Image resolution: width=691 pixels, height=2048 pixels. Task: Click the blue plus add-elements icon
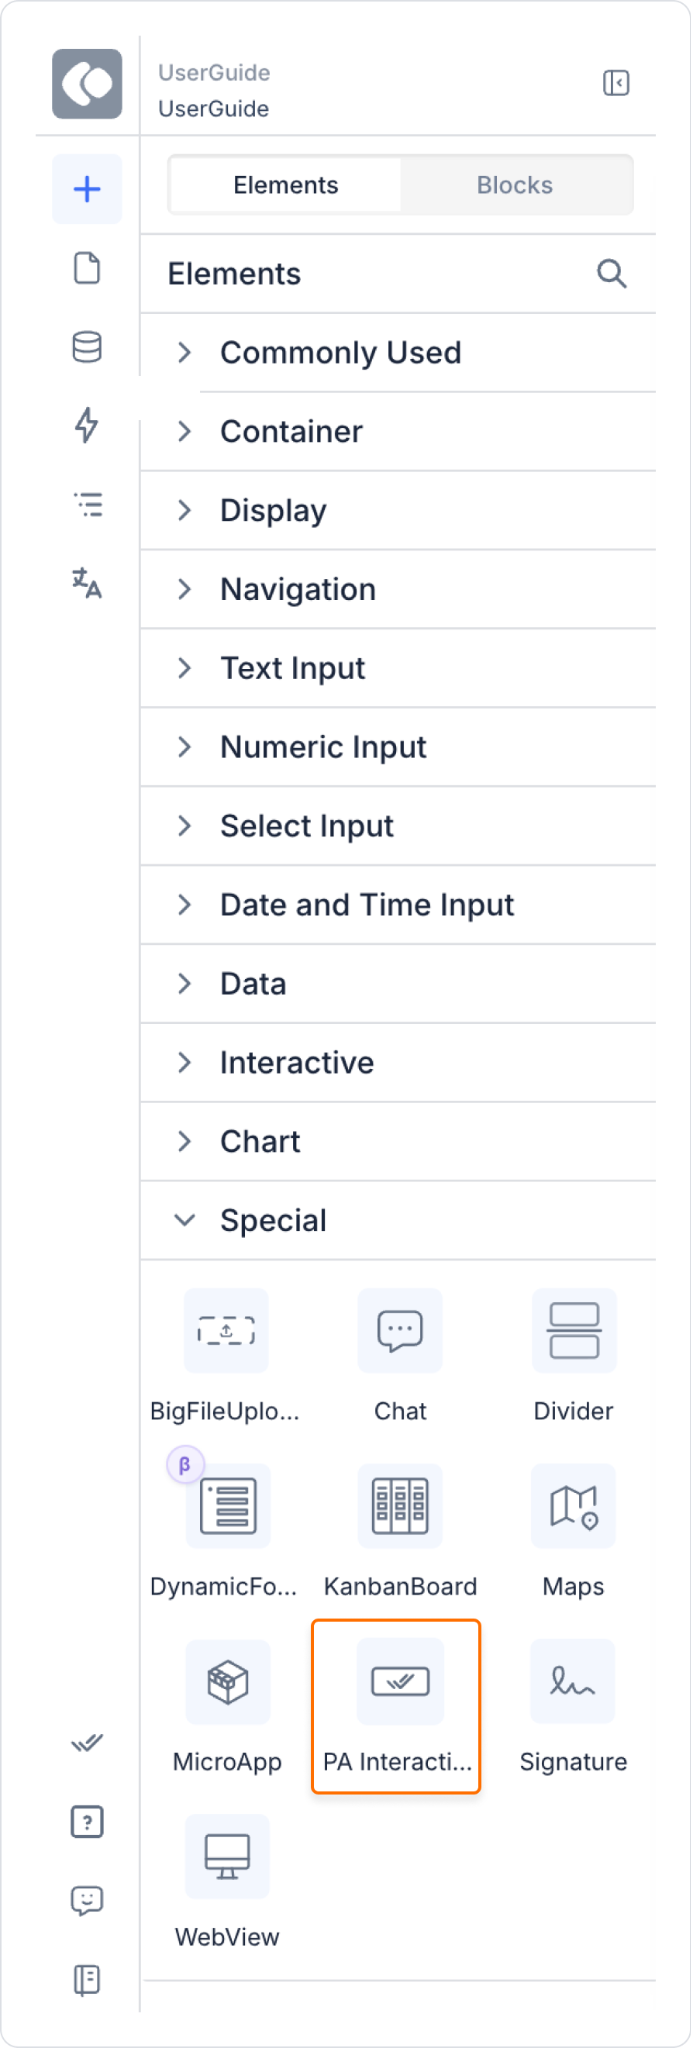point(87,189)
